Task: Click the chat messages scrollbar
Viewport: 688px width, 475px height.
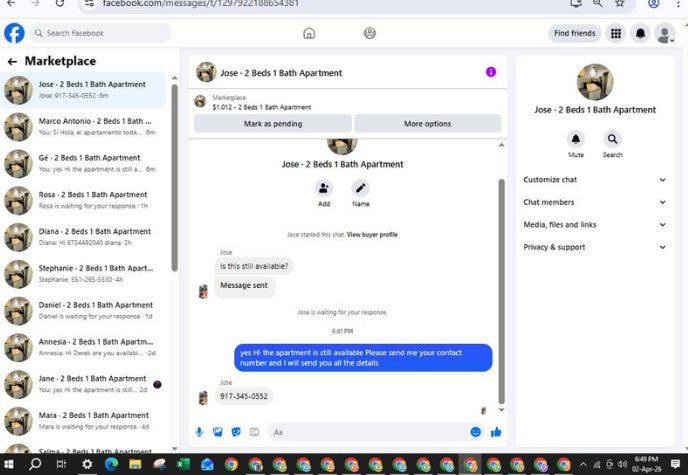Action: [502, 291]
